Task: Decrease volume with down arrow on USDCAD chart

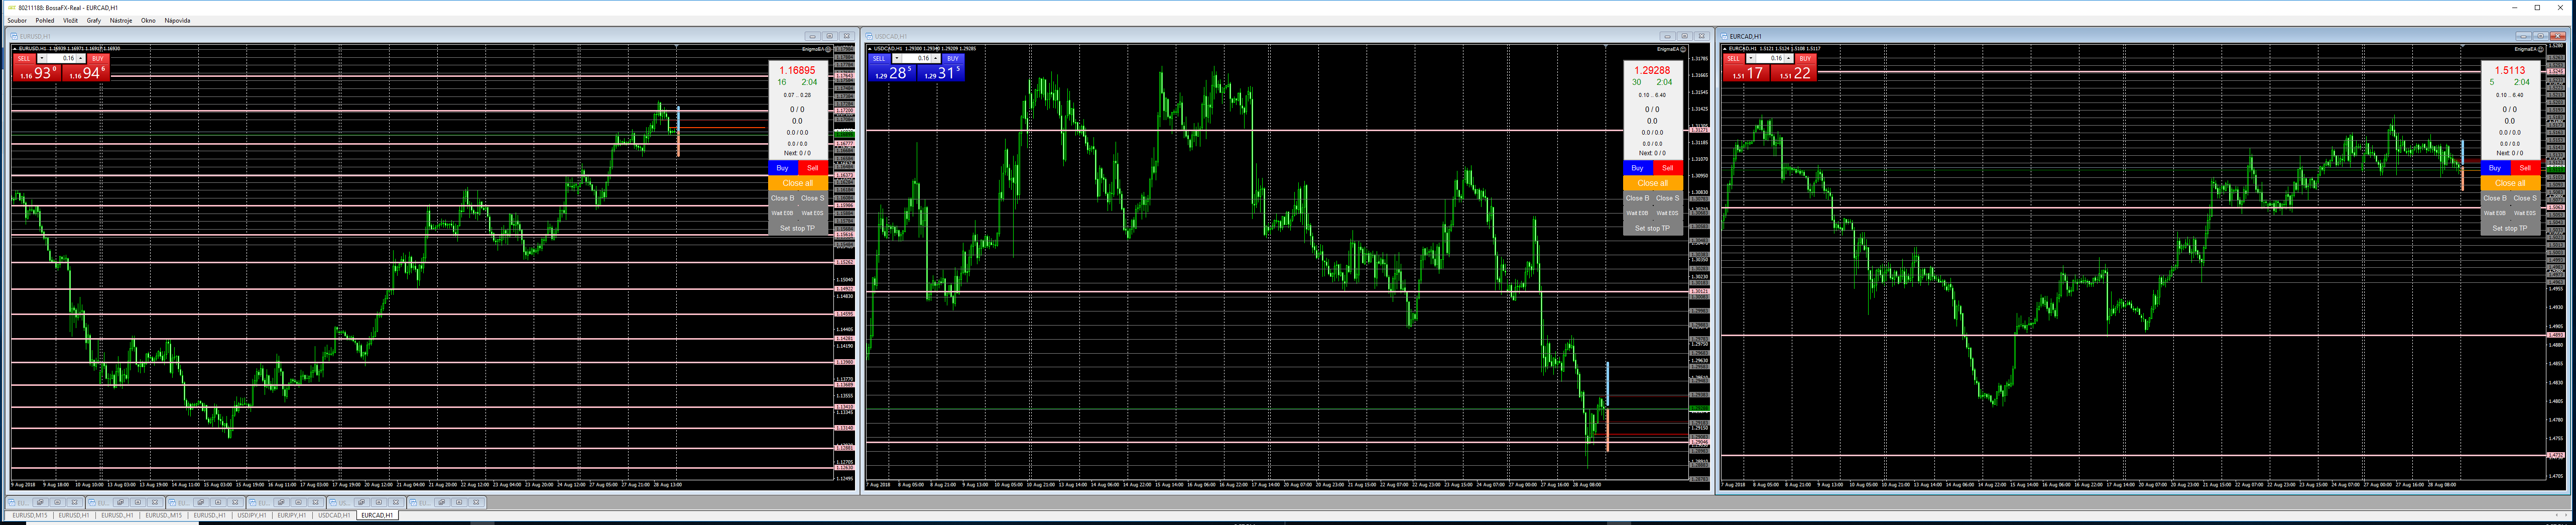Action: click(x=897, y=58)
